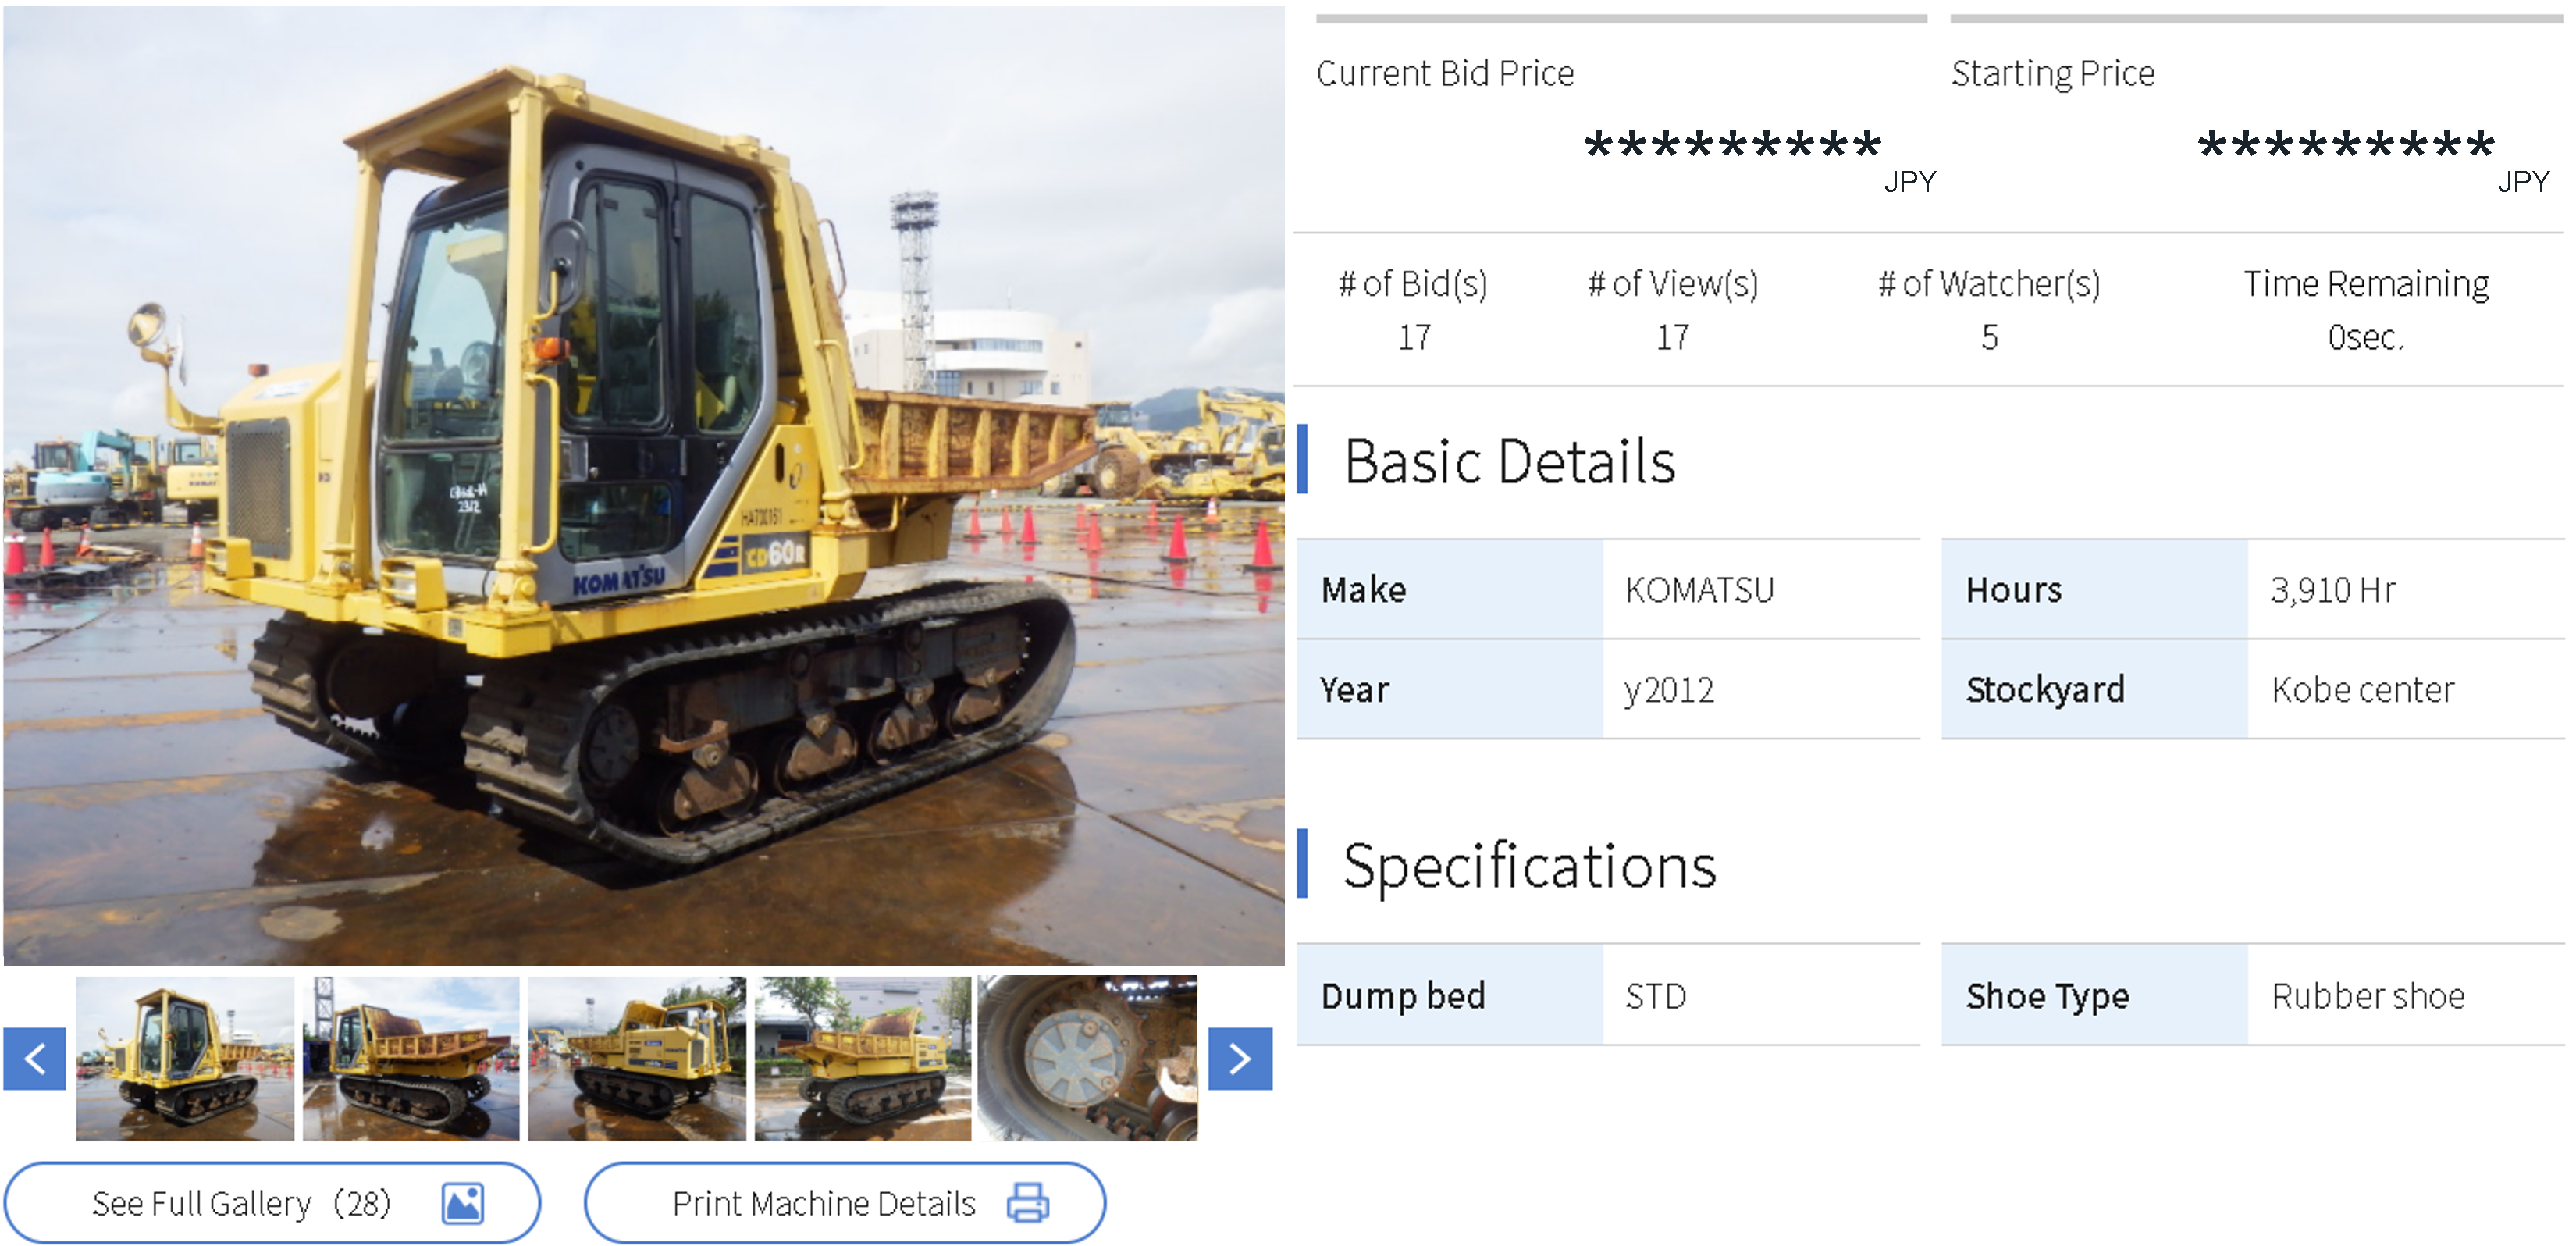The width and height of the screenshot is (2576, 1246).
Task: Select second thumbnail showing dump bed side
Action: point(411,1059)
